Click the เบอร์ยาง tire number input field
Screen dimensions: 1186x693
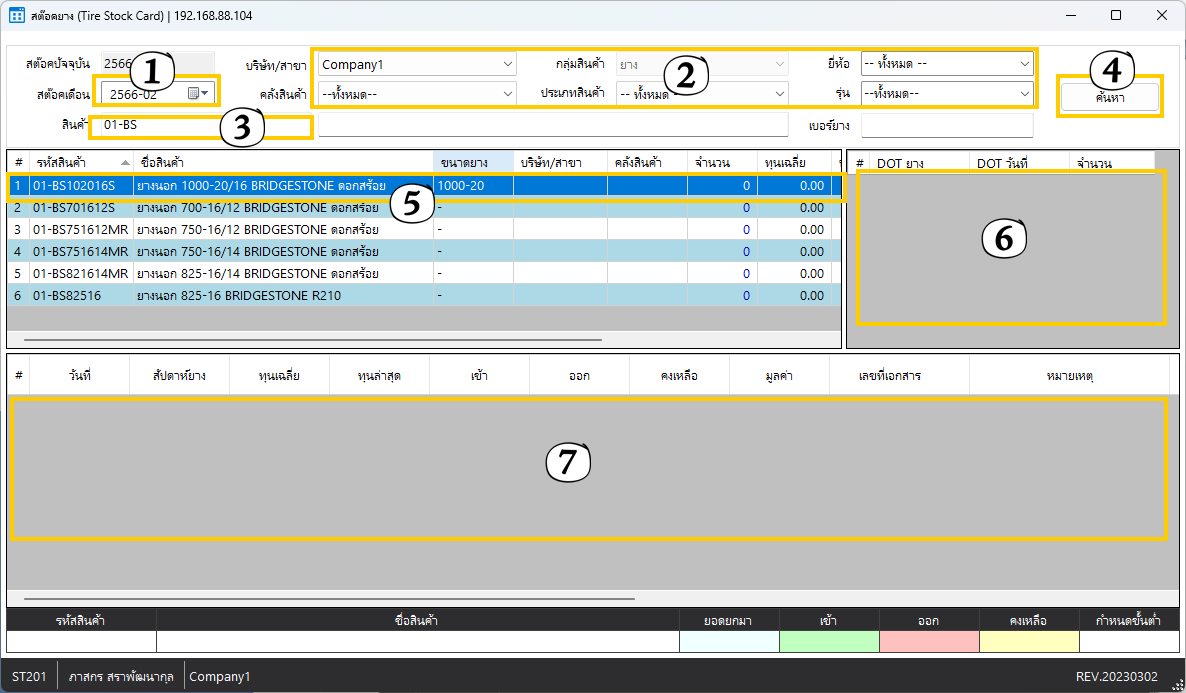pyautogui.click(x=946, y=126)
